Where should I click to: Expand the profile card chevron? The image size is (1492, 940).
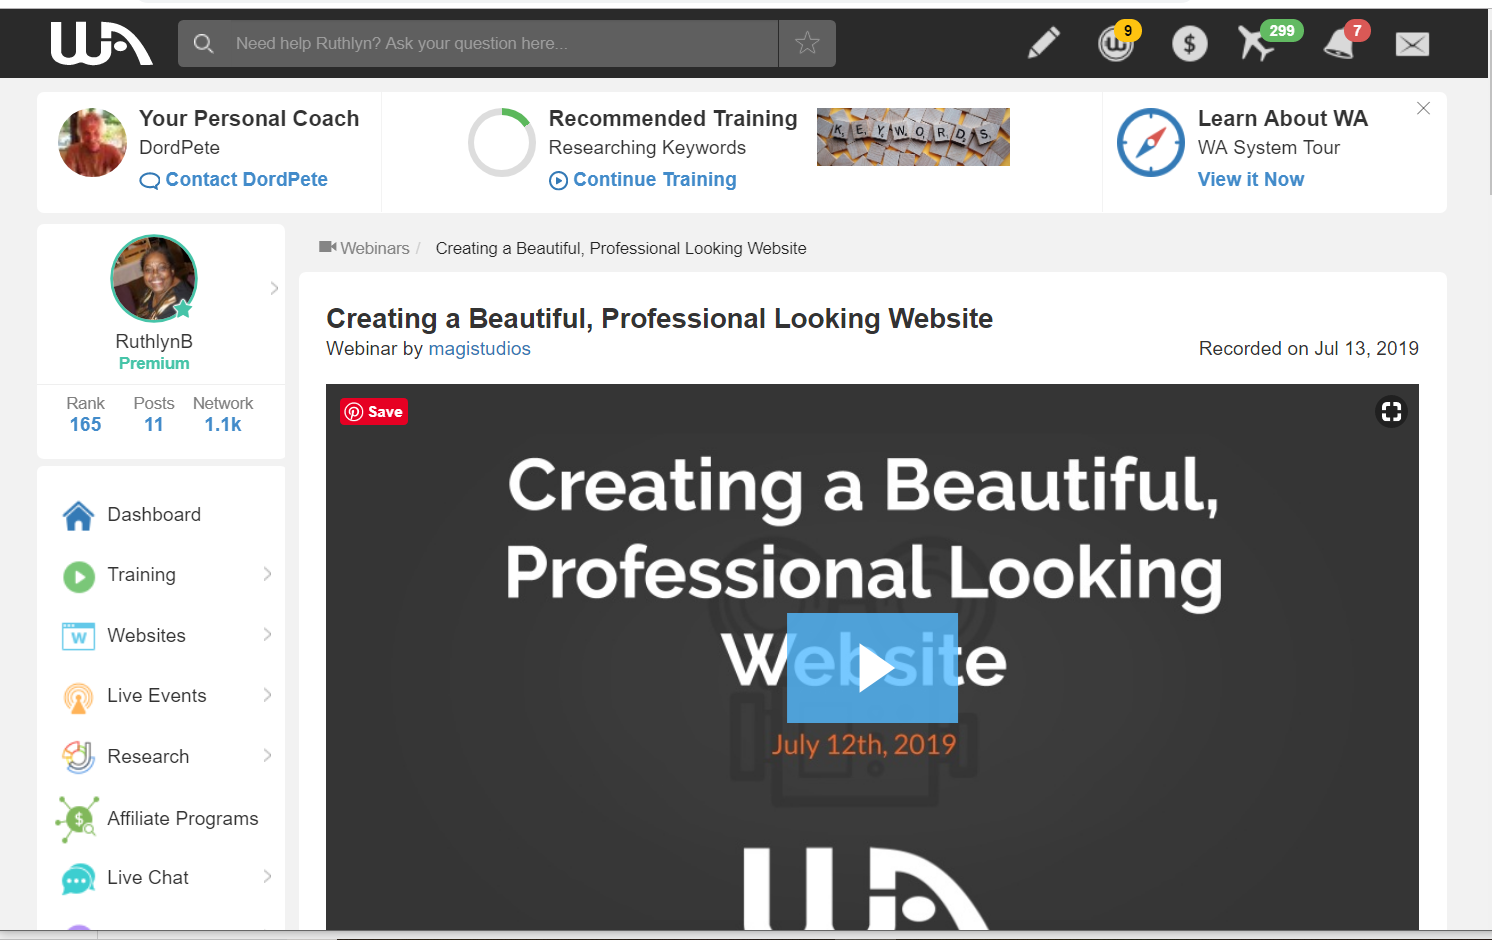pyautogui.click(x=274, y=288)
